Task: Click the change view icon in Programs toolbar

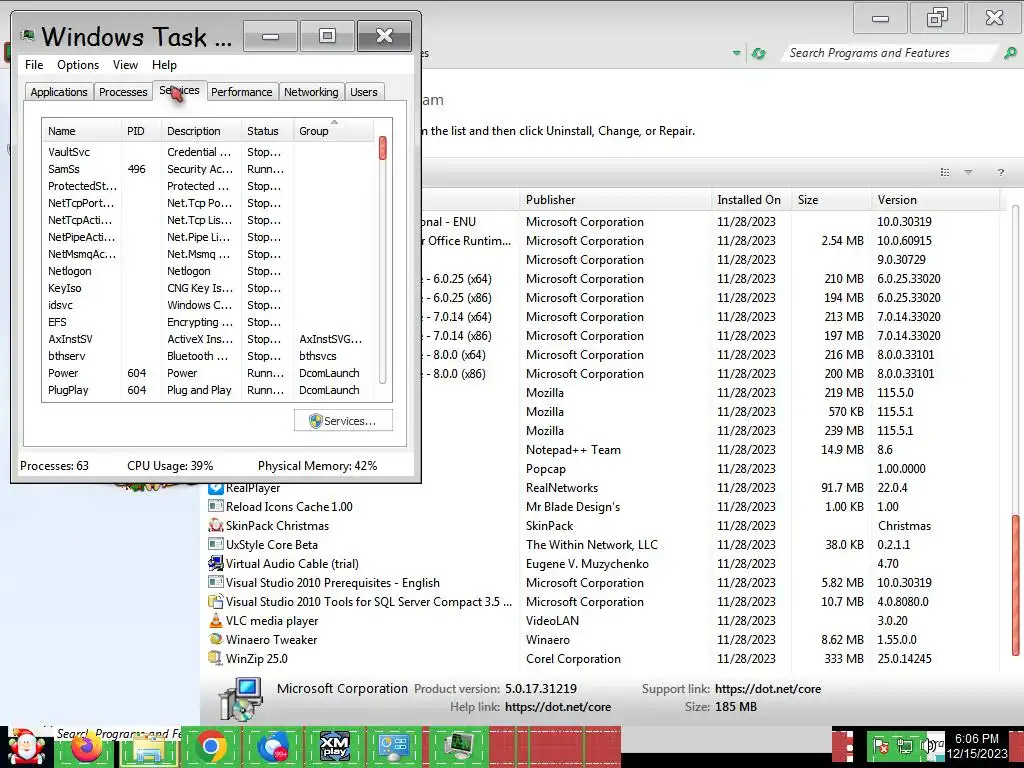Action: (944, 172)
